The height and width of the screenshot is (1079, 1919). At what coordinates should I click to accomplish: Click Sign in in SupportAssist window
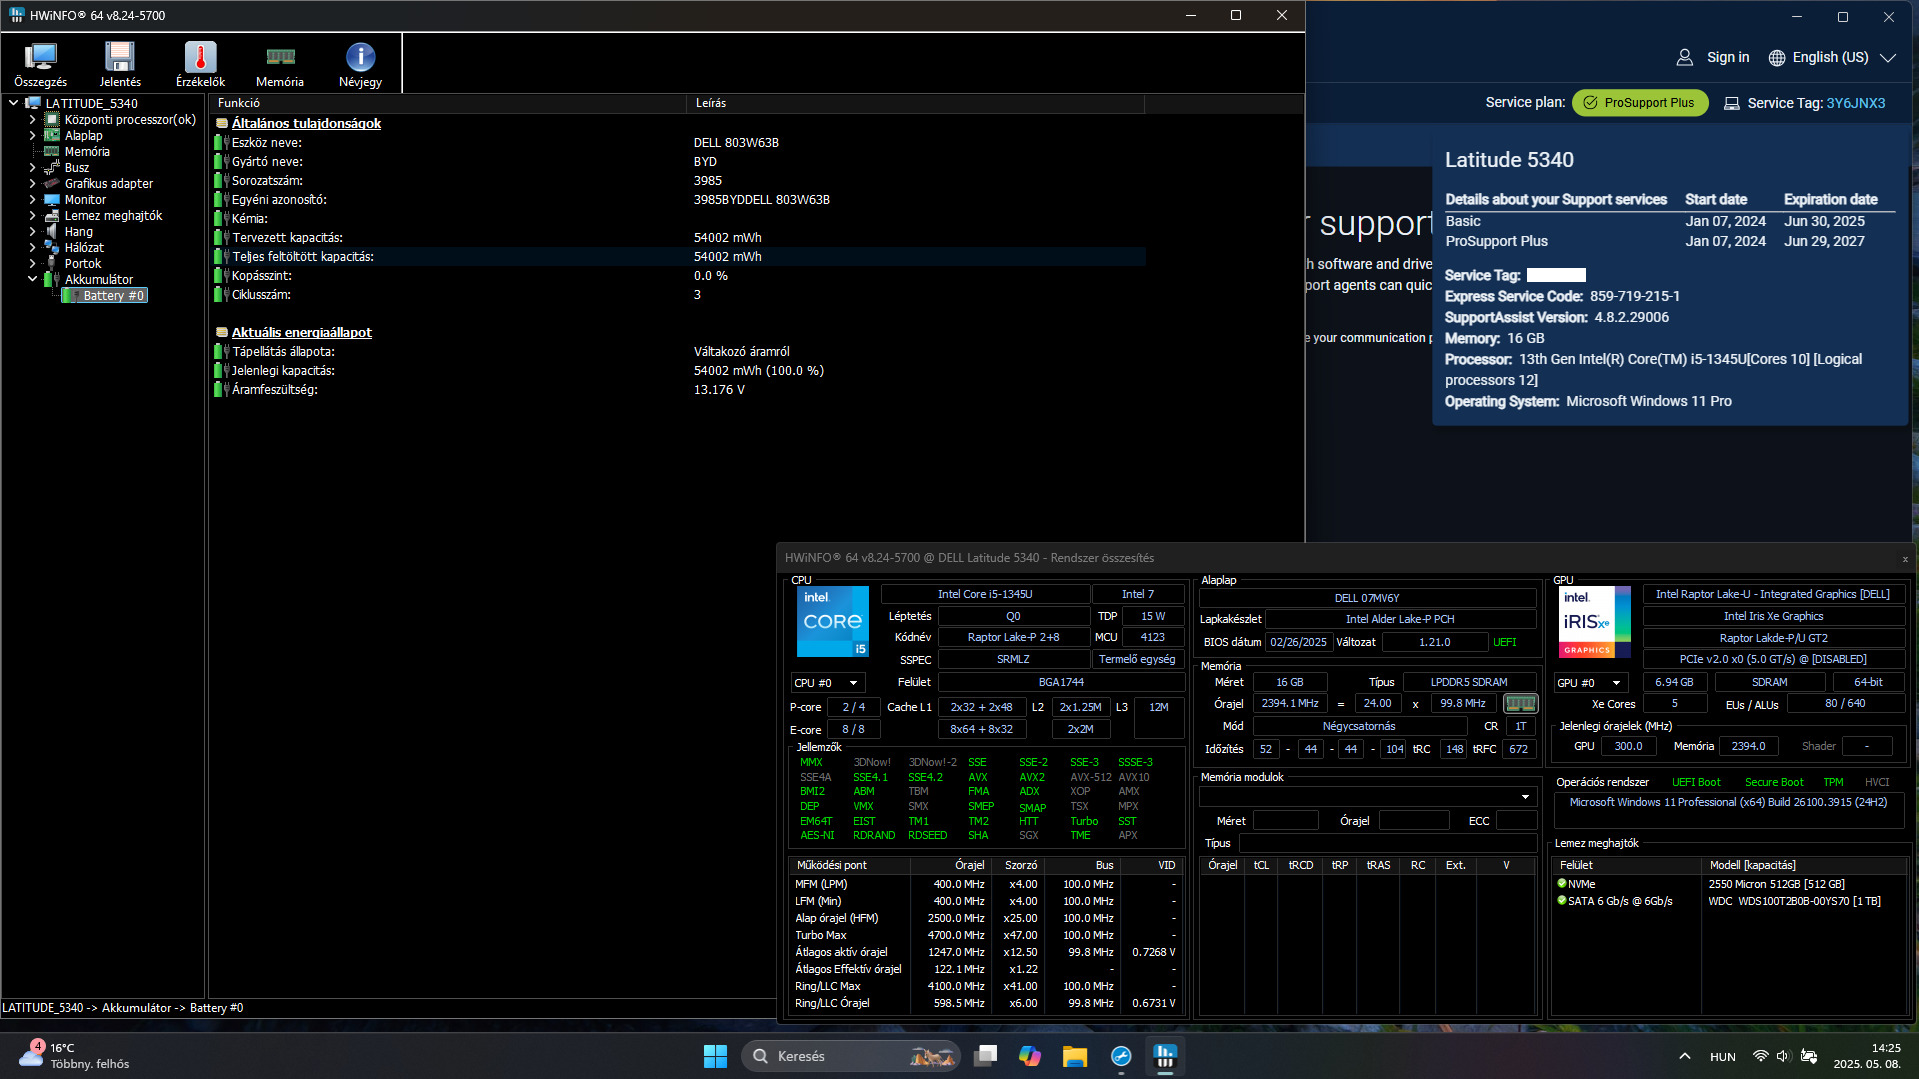coord(1713,57)
